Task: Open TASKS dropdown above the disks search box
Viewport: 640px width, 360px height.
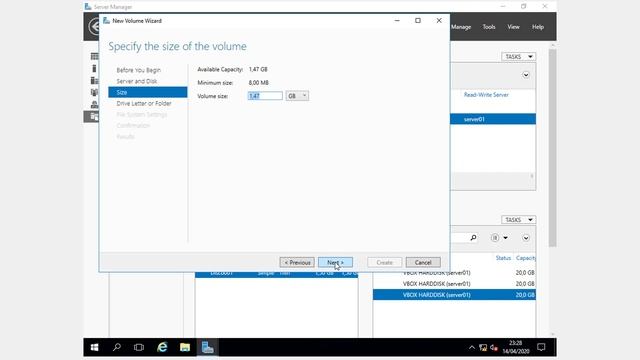Action: point(518,220)
